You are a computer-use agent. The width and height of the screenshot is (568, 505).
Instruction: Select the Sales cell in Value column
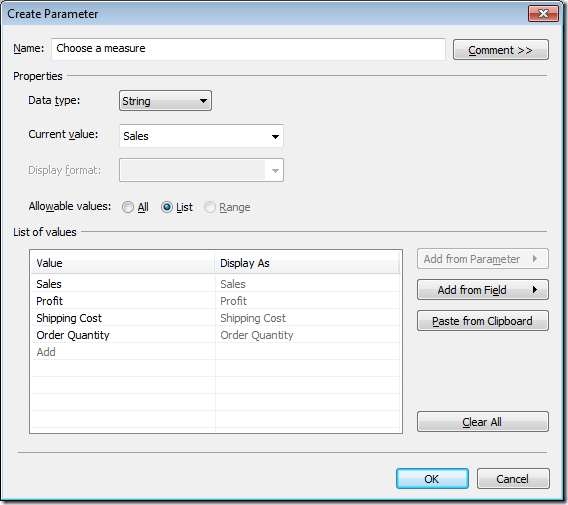(123, 284)
